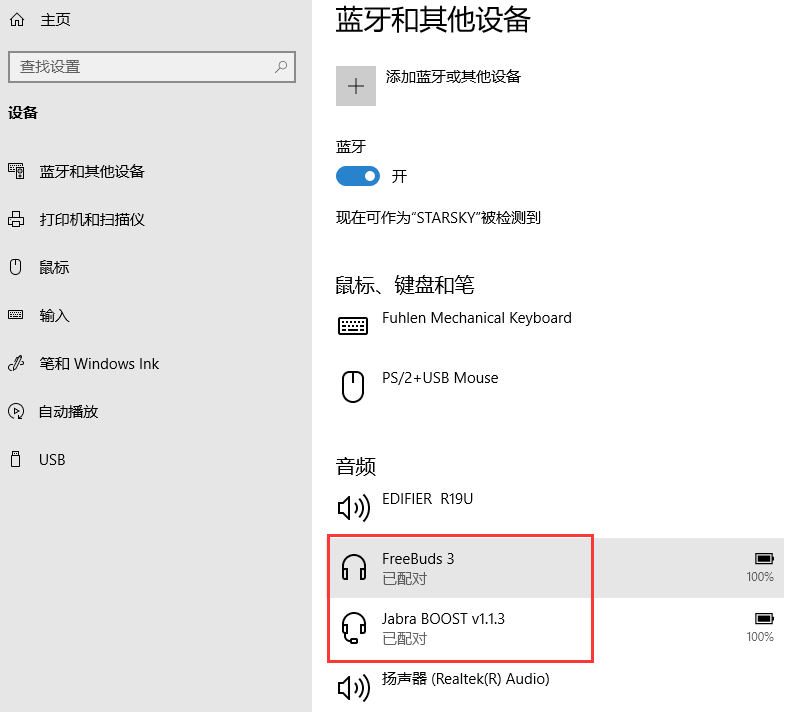Viewport: 786px width, 712px height.
Task: Select FreeBuds 3 paired device
Action: [556, 568]
